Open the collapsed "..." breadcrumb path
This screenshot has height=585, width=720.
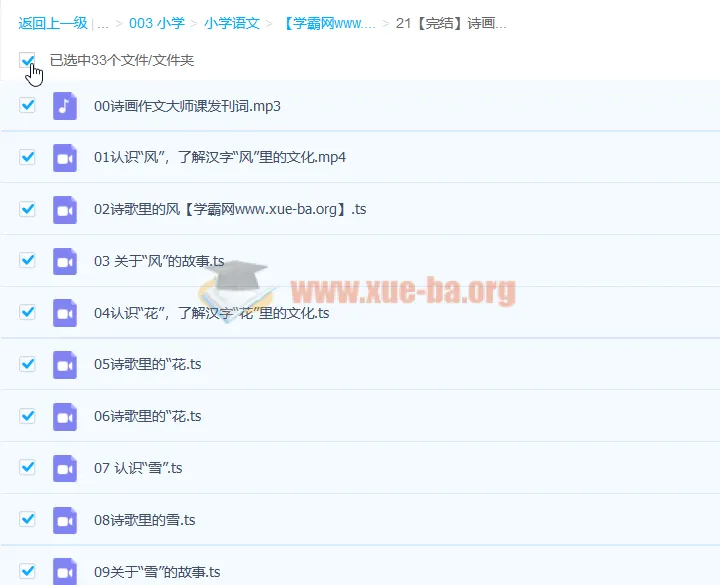coord(103,24)
